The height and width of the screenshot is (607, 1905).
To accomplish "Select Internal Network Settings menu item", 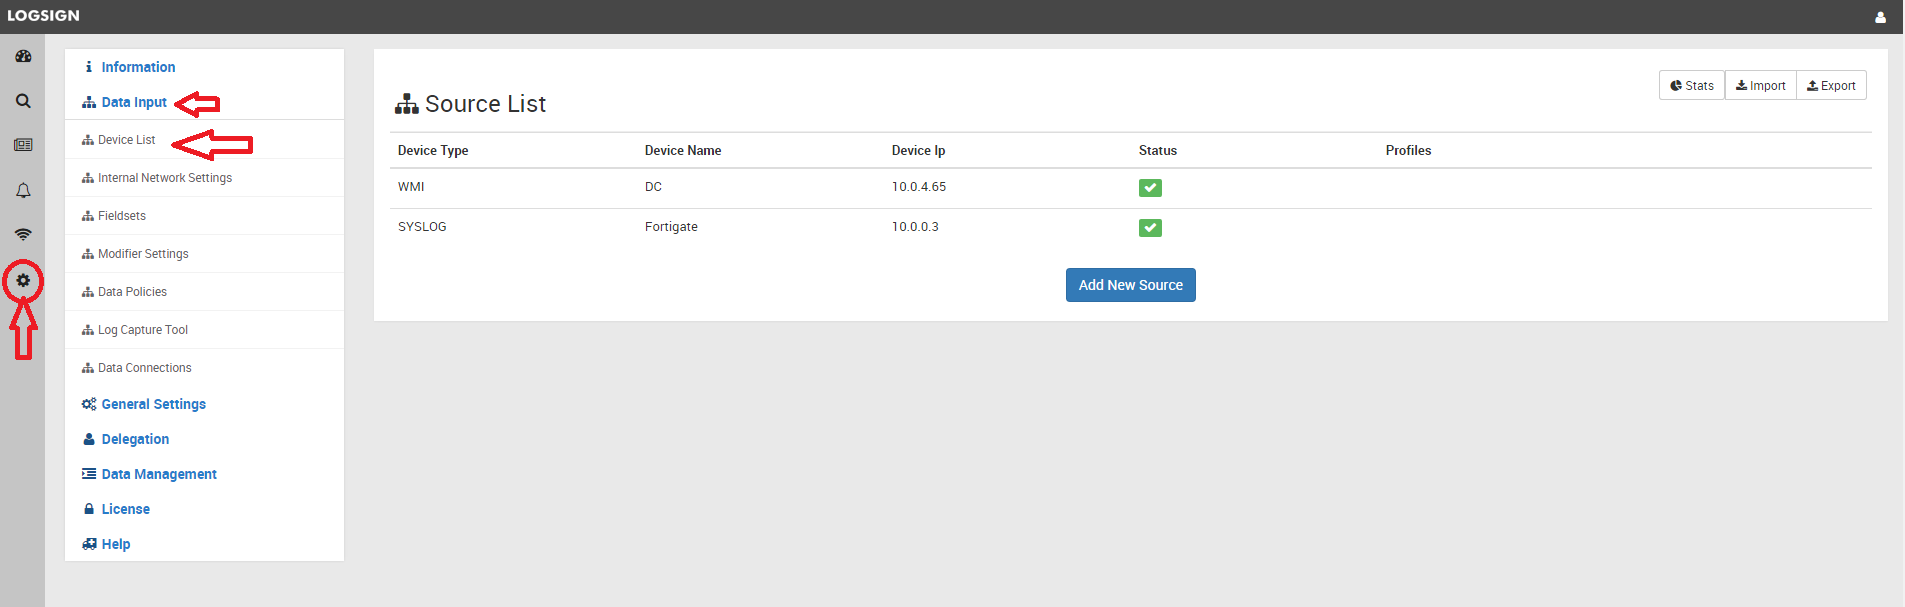I will pyautogui.click(x=164, y=178).
